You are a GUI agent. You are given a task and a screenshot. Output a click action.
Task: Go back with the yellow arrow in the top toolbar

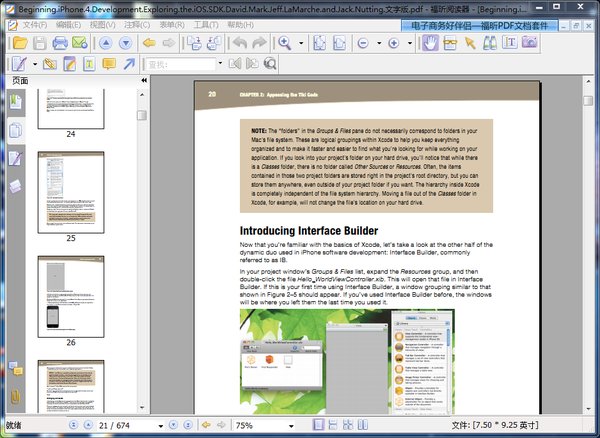tap(149, 43)
